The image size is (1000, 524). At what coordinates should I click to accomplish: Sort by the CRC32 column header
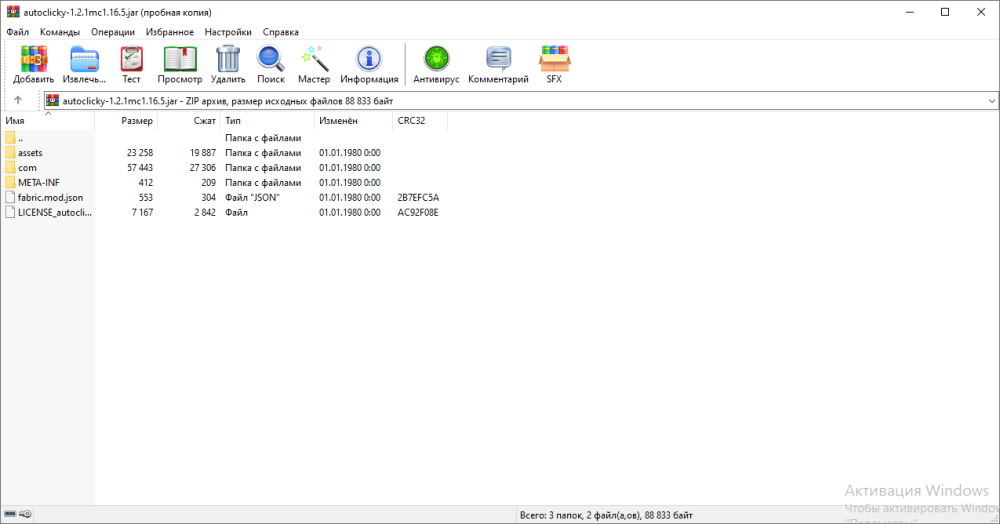420,120
